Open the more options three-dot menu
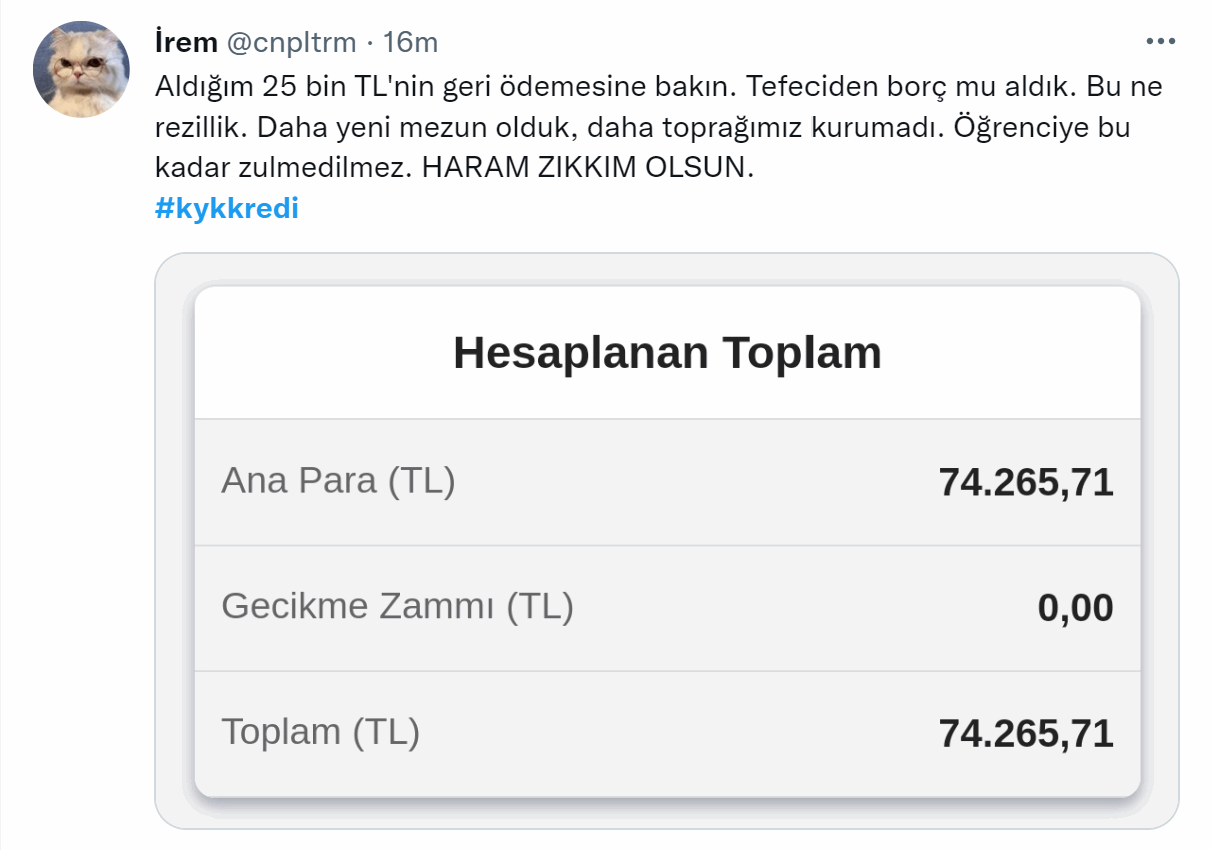Viewport: 1212px width, 850px height. [1160, 42]
